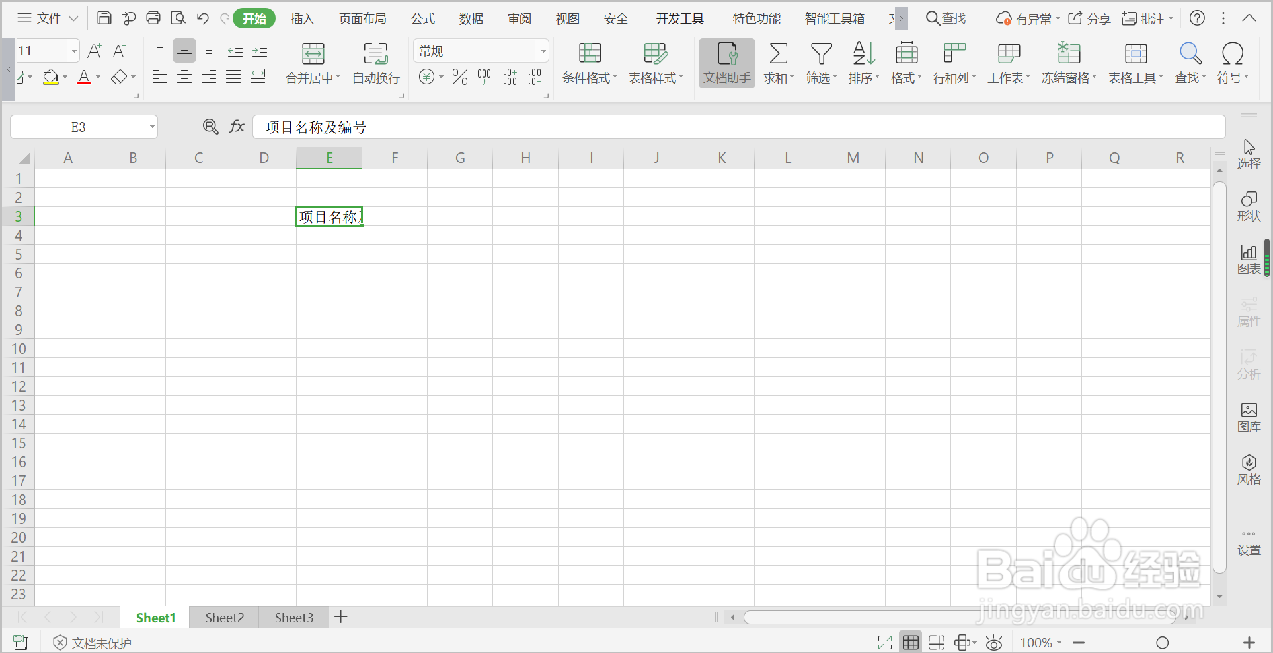Click the 自动换行 wrap text button

pyautogui.click(x=376, y=64)
